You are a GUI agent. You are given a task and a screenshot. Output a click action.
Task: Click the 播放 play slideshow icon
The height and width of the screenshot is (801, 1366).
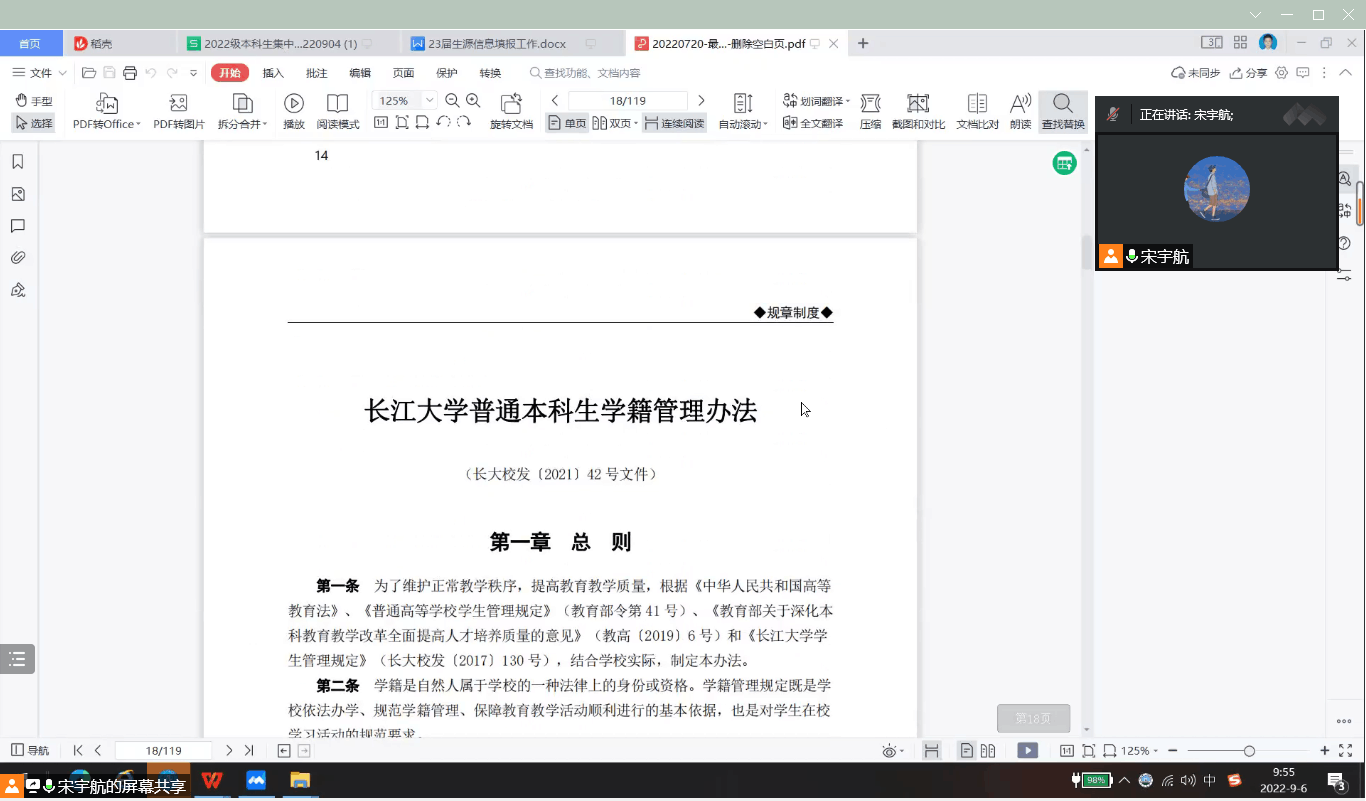pos(294,111)
